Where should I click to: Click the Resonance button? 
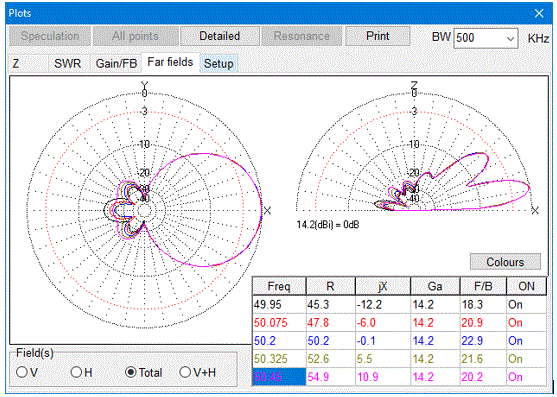302,36
